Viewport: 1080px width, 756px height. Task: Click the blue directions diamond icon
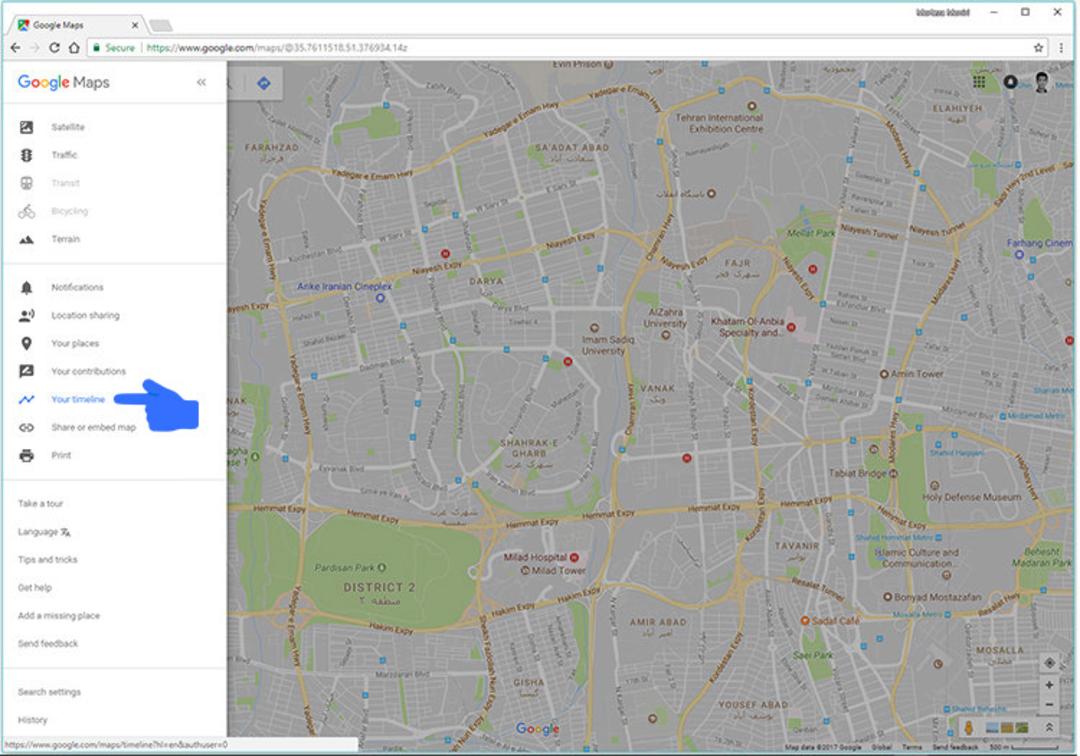pos(264,83)
